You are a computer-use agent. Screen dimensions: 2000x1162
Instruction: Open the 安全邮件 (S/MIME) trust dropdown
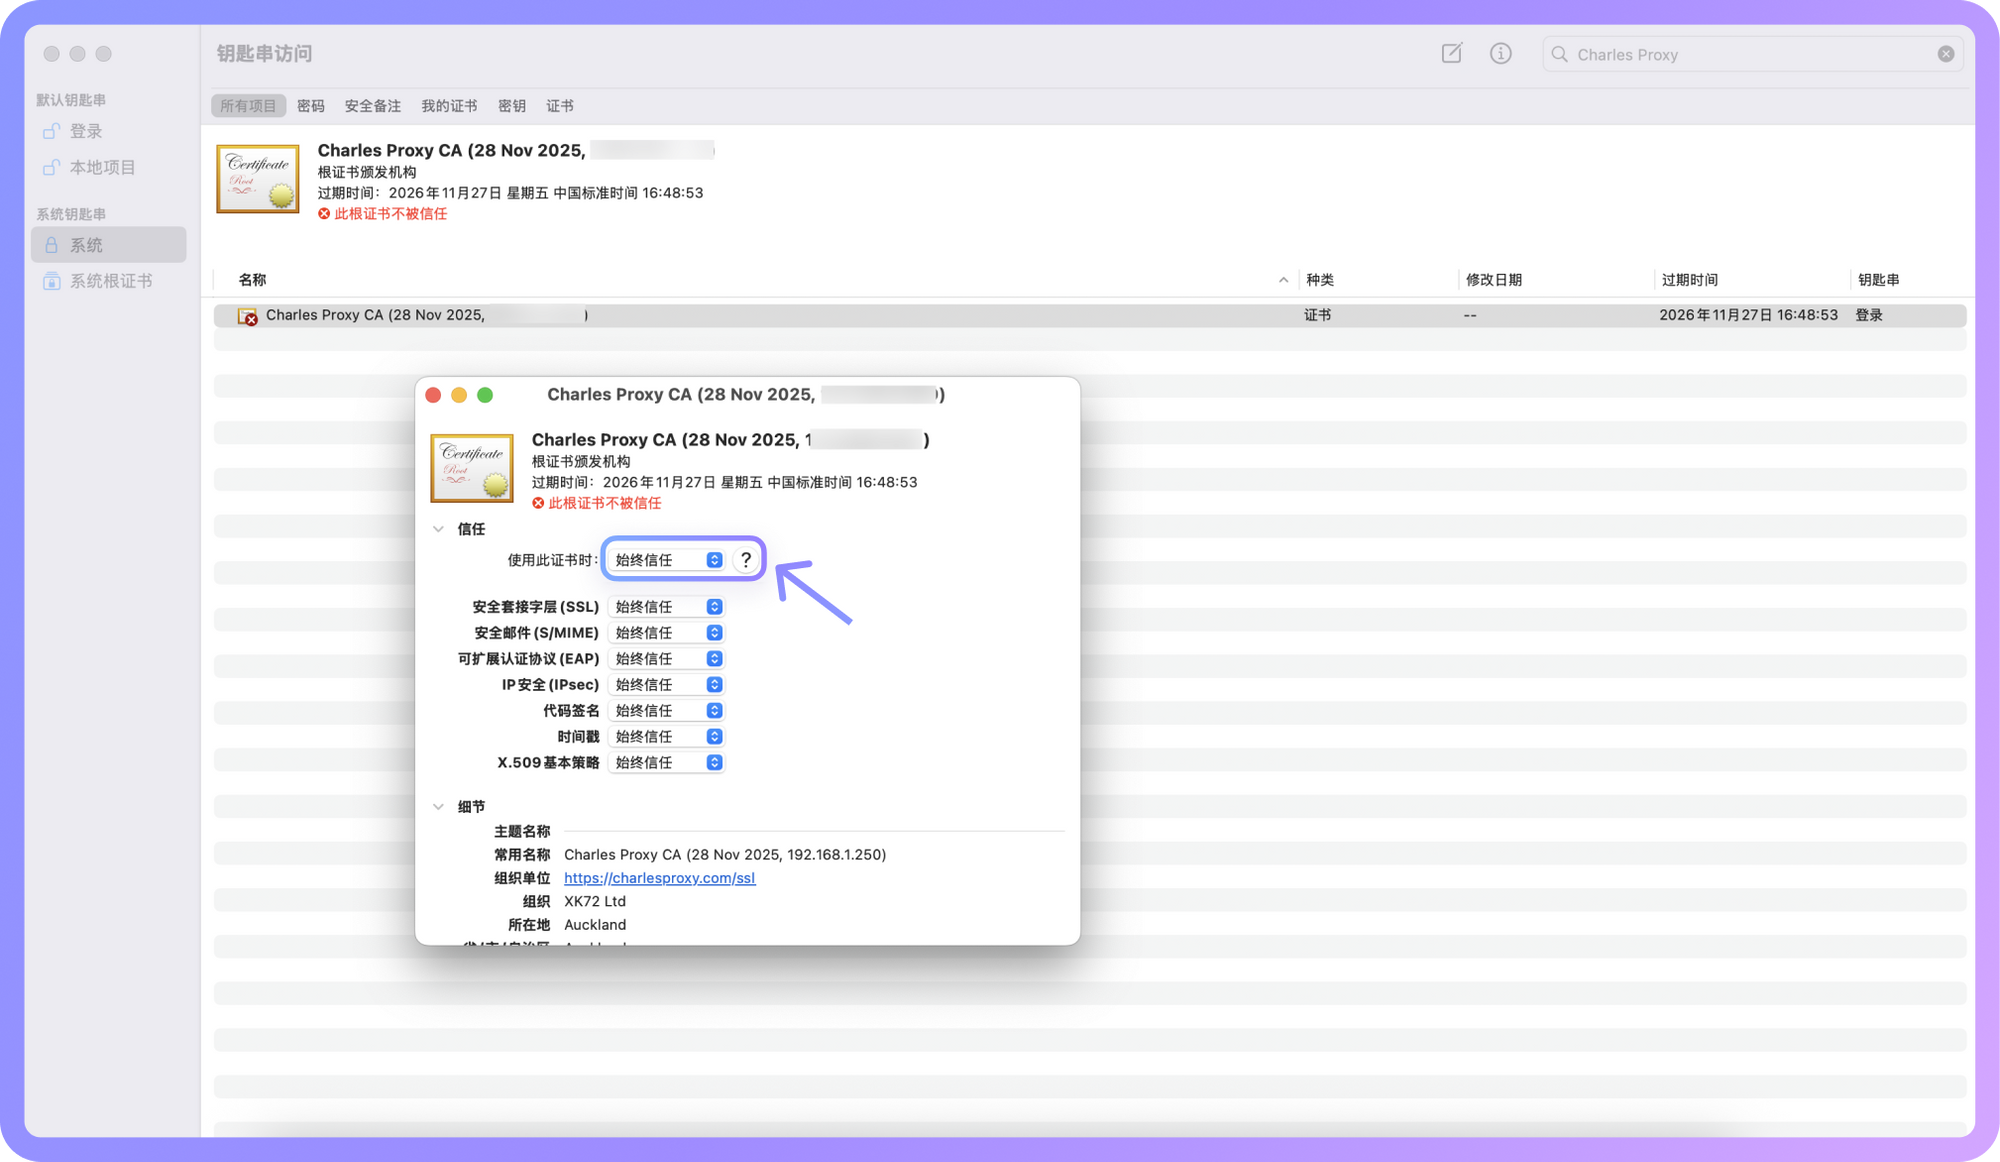[x=667, y=632]
